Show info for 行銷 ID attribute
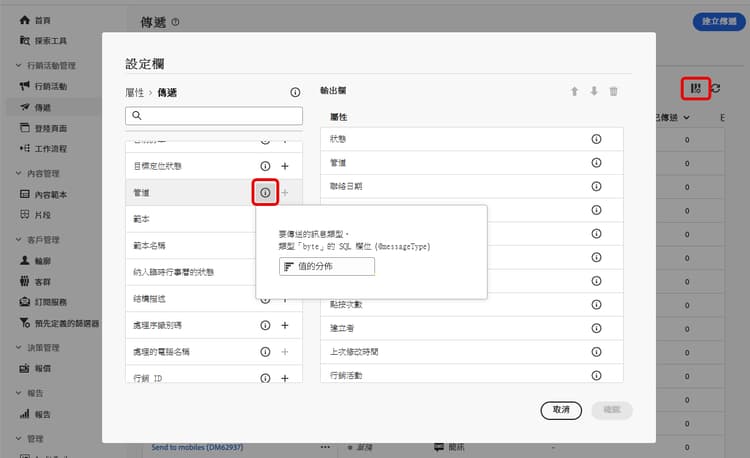 point(265,378)
